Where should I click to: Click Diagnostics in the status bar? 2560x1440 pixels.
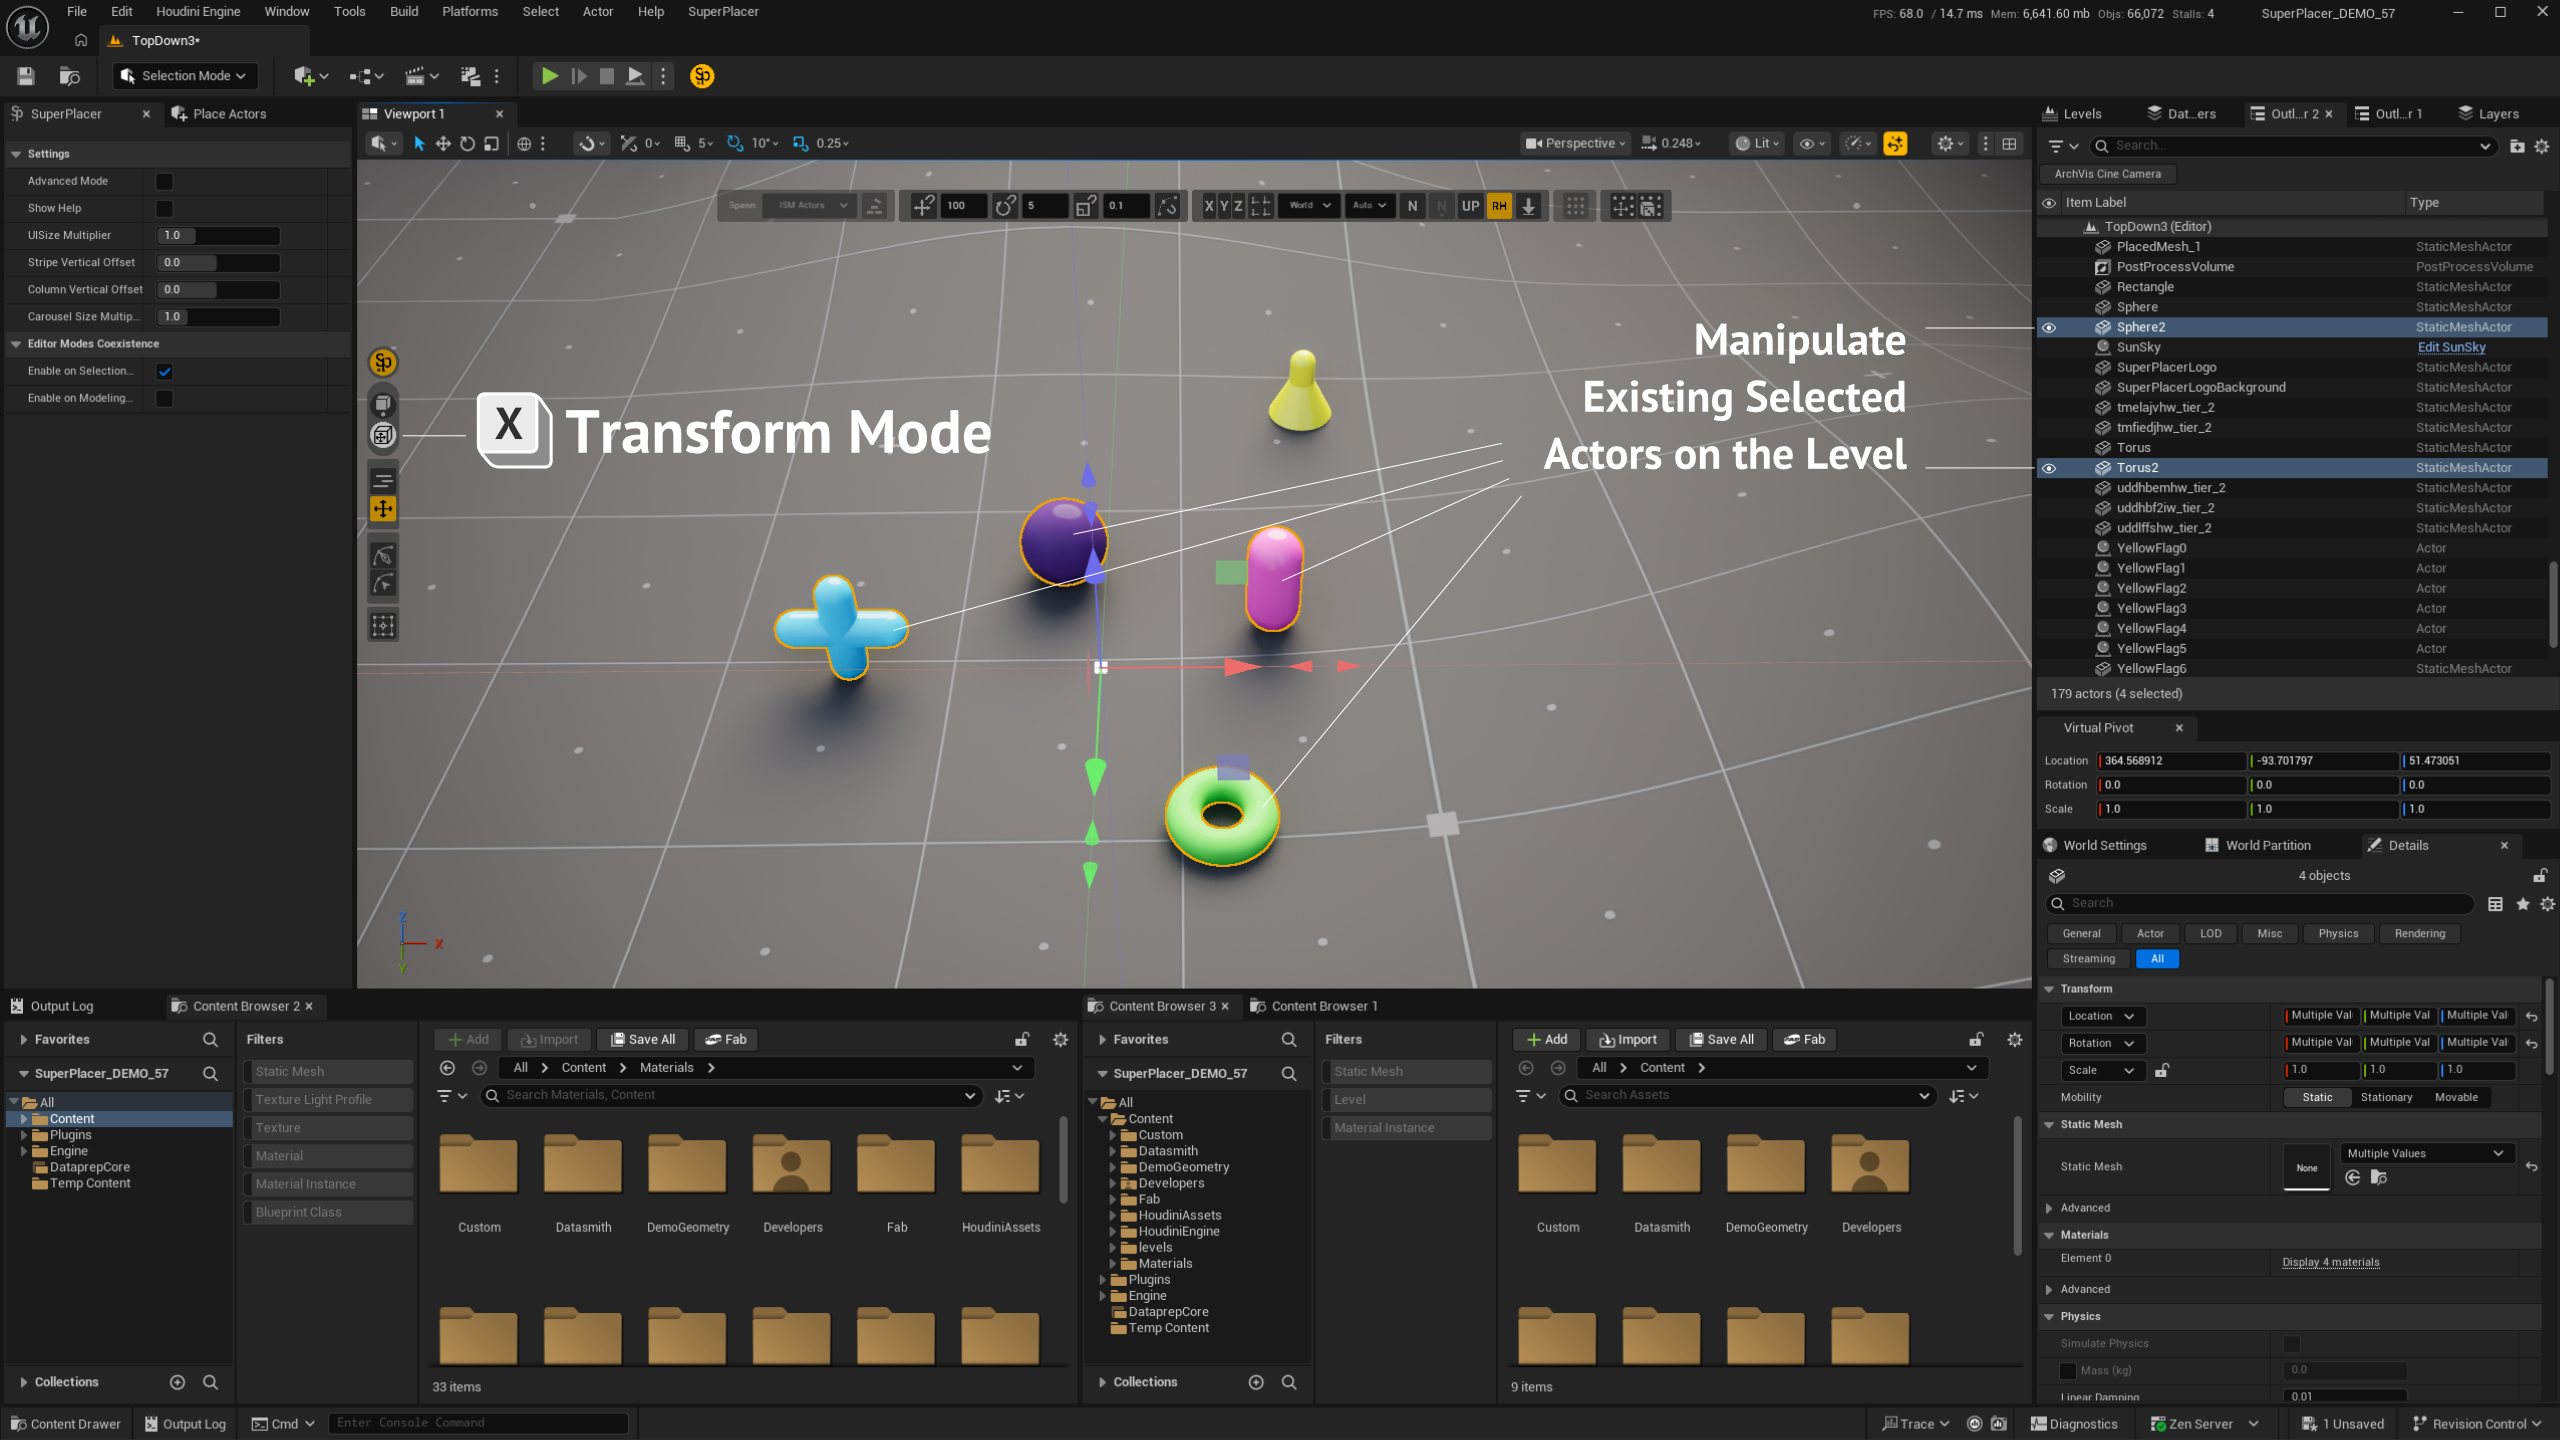[2074, 1424]
